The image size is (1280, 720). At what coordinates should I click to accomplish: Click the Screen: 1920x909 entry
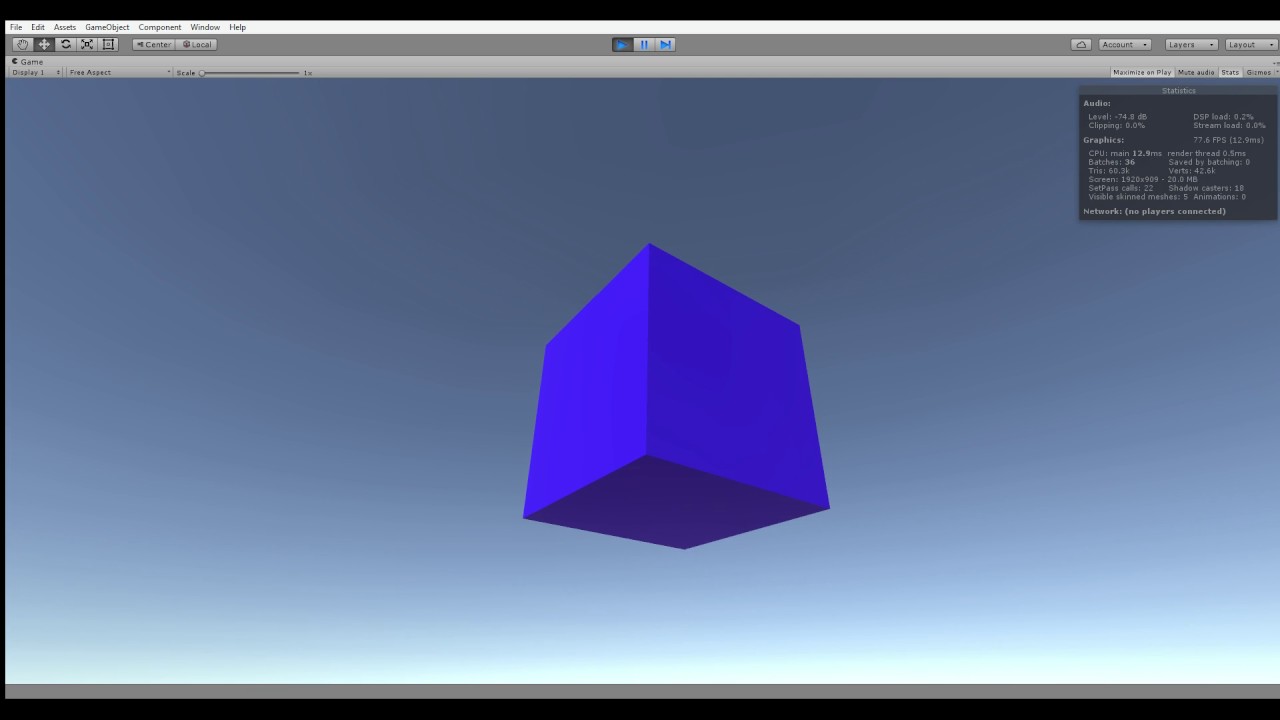tap(1142, 179)
